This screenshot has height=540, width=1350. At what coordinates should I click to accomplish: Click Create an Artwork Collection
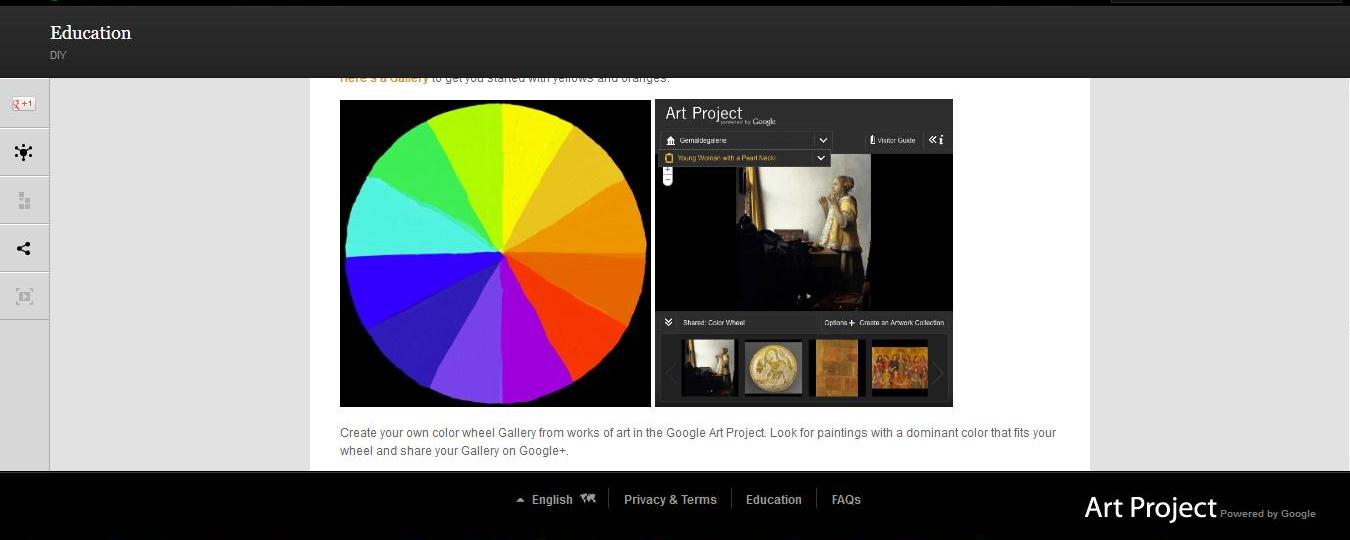901,323
